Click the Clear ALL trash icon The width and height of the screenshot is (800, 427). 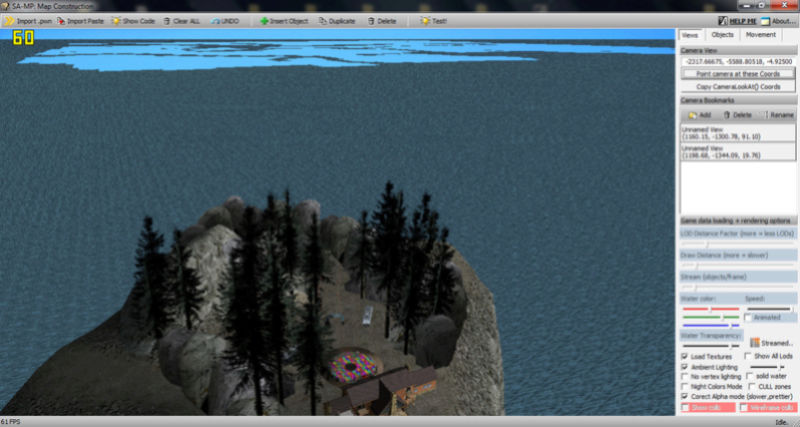(x=167, y=21)
